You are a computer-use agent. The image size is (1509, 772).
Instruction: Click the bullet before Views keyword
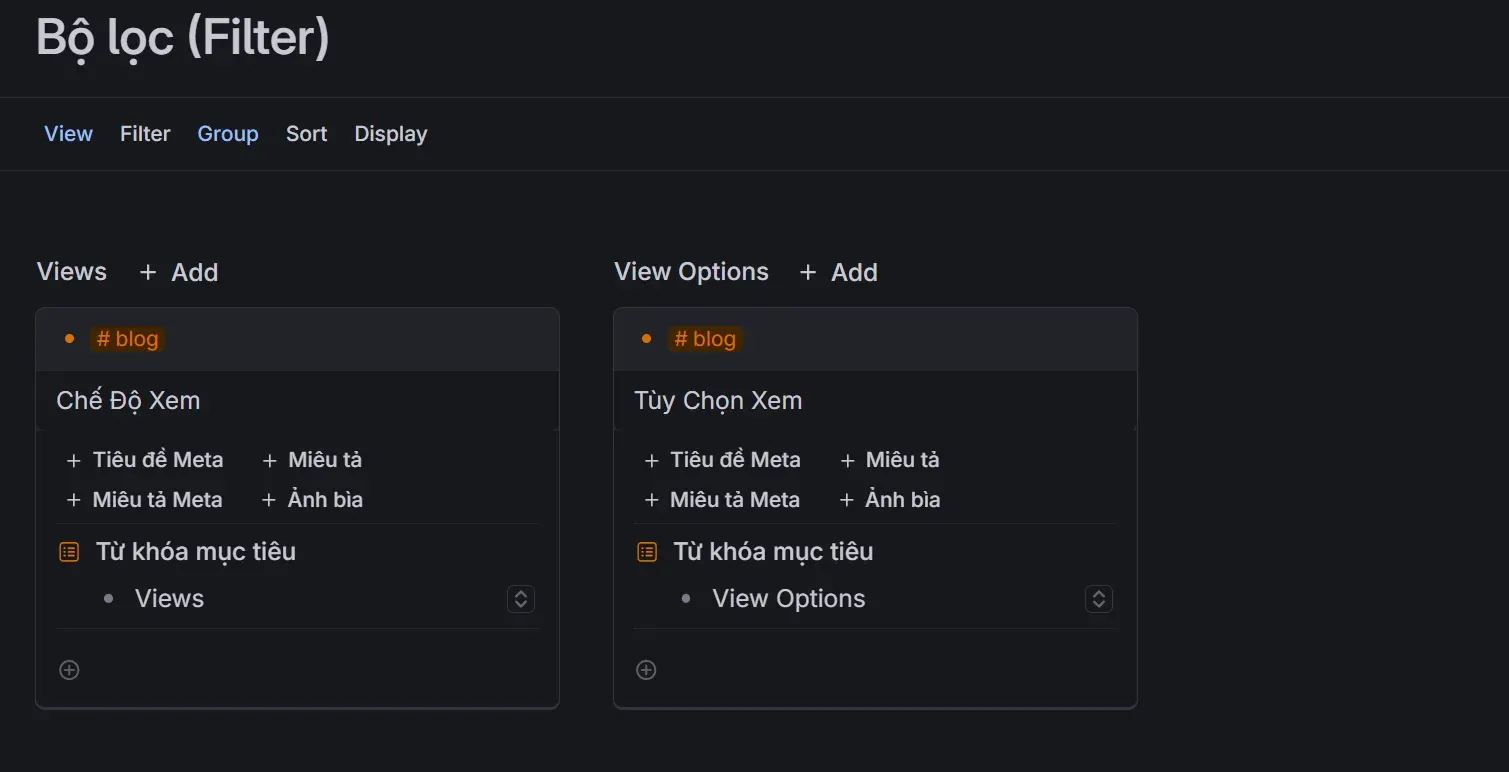108,599
